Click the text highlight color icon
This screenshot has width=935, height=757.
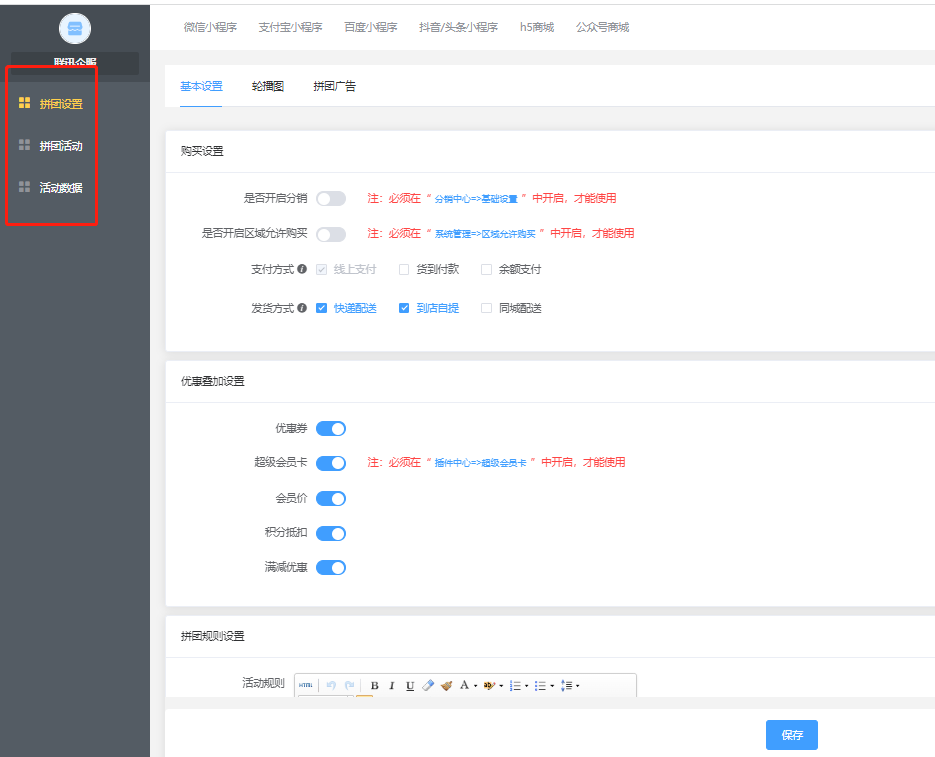click(490, 685)
